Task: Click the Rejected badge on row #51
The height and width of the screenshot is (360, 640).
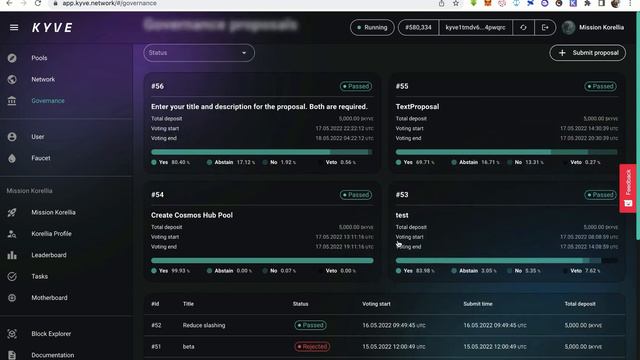Action: pos(312,347)
